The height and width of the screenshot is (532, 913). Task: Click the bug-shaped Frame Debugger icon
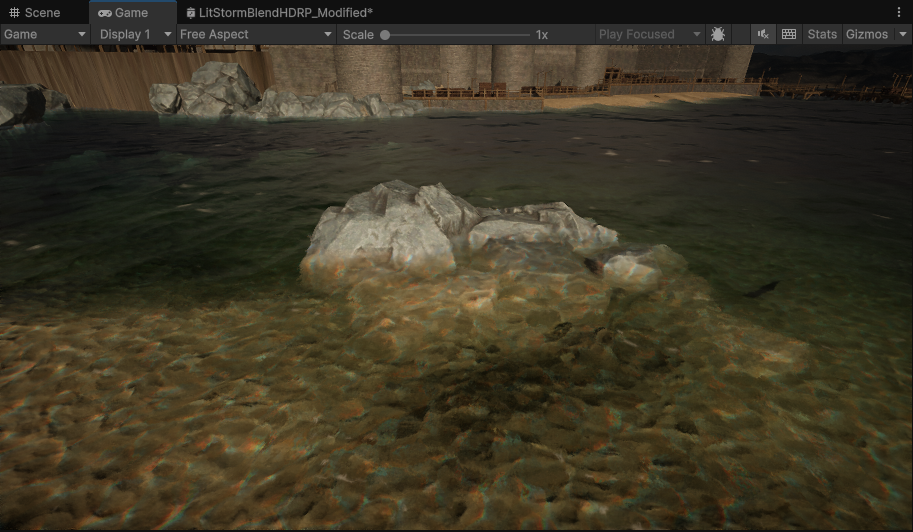[x=718, y=34]
